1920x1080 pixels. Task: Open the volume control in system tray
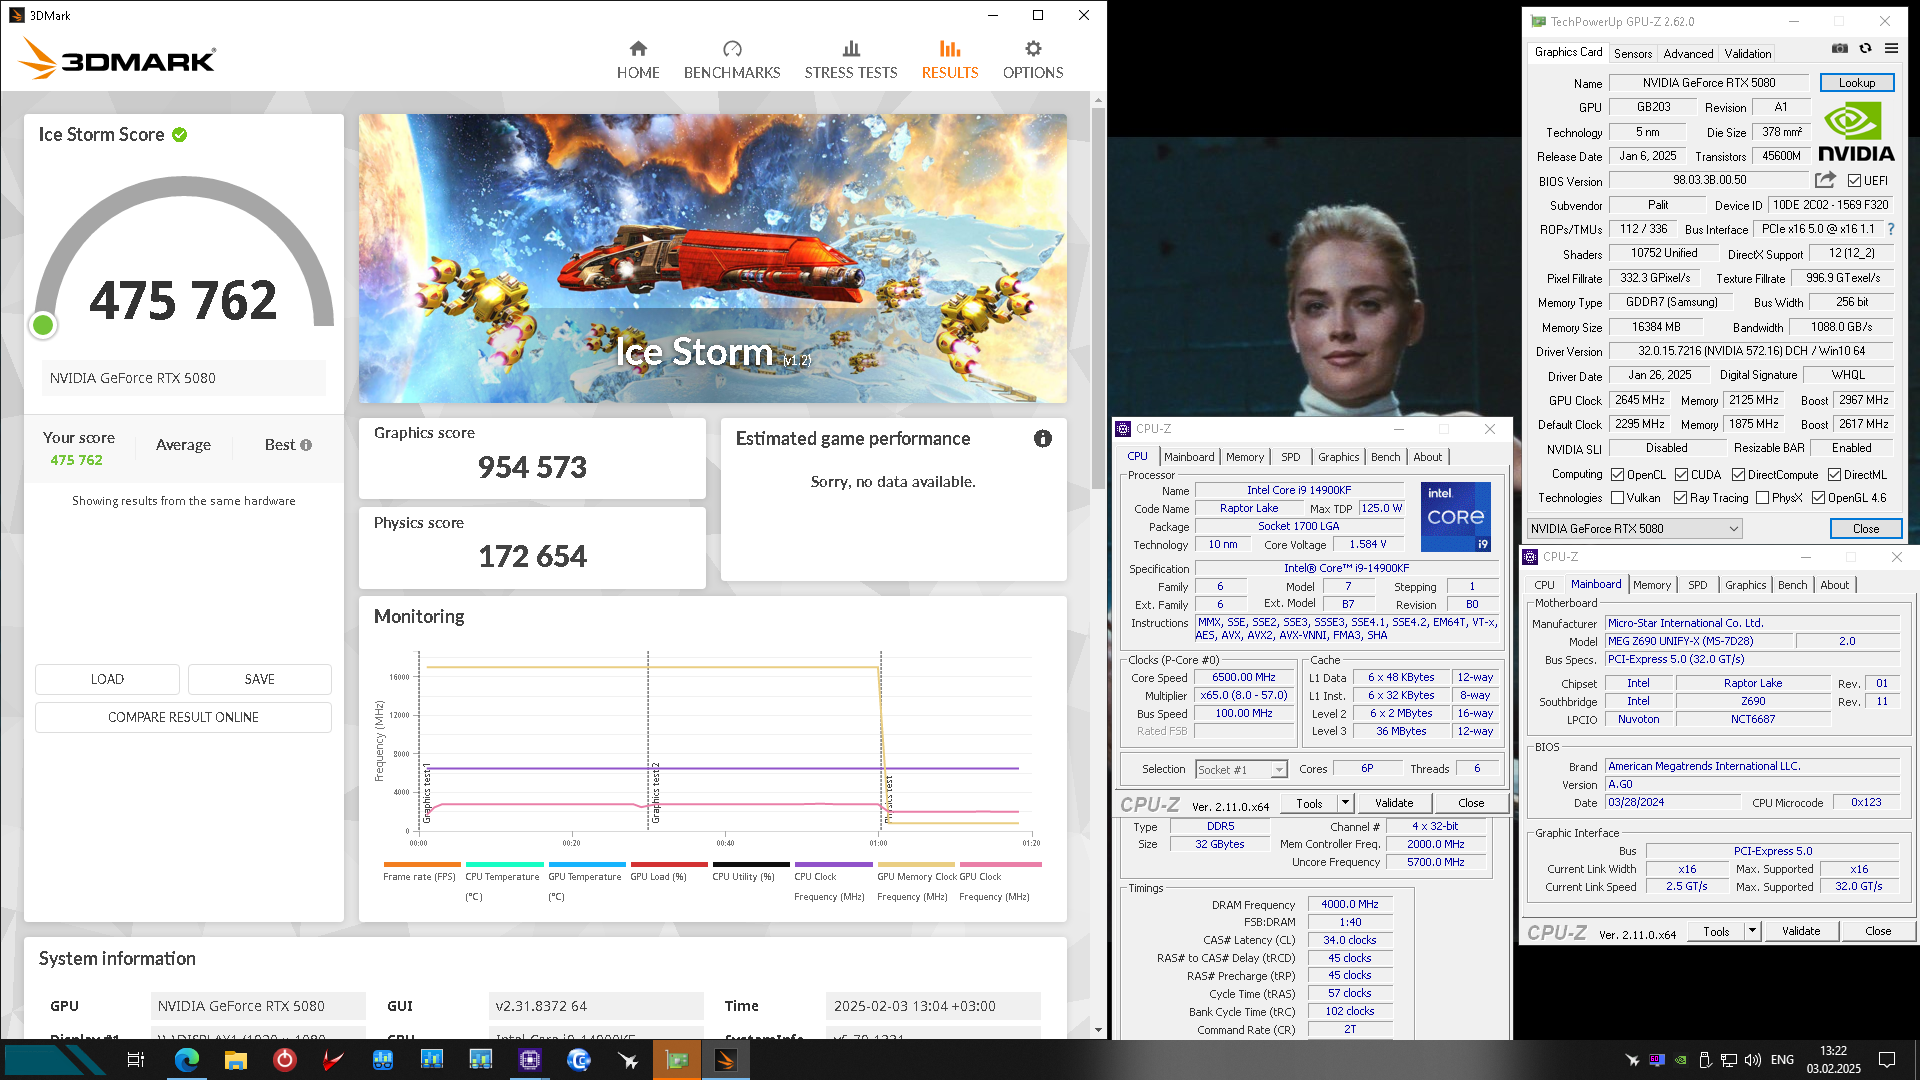(1753, 1060)
